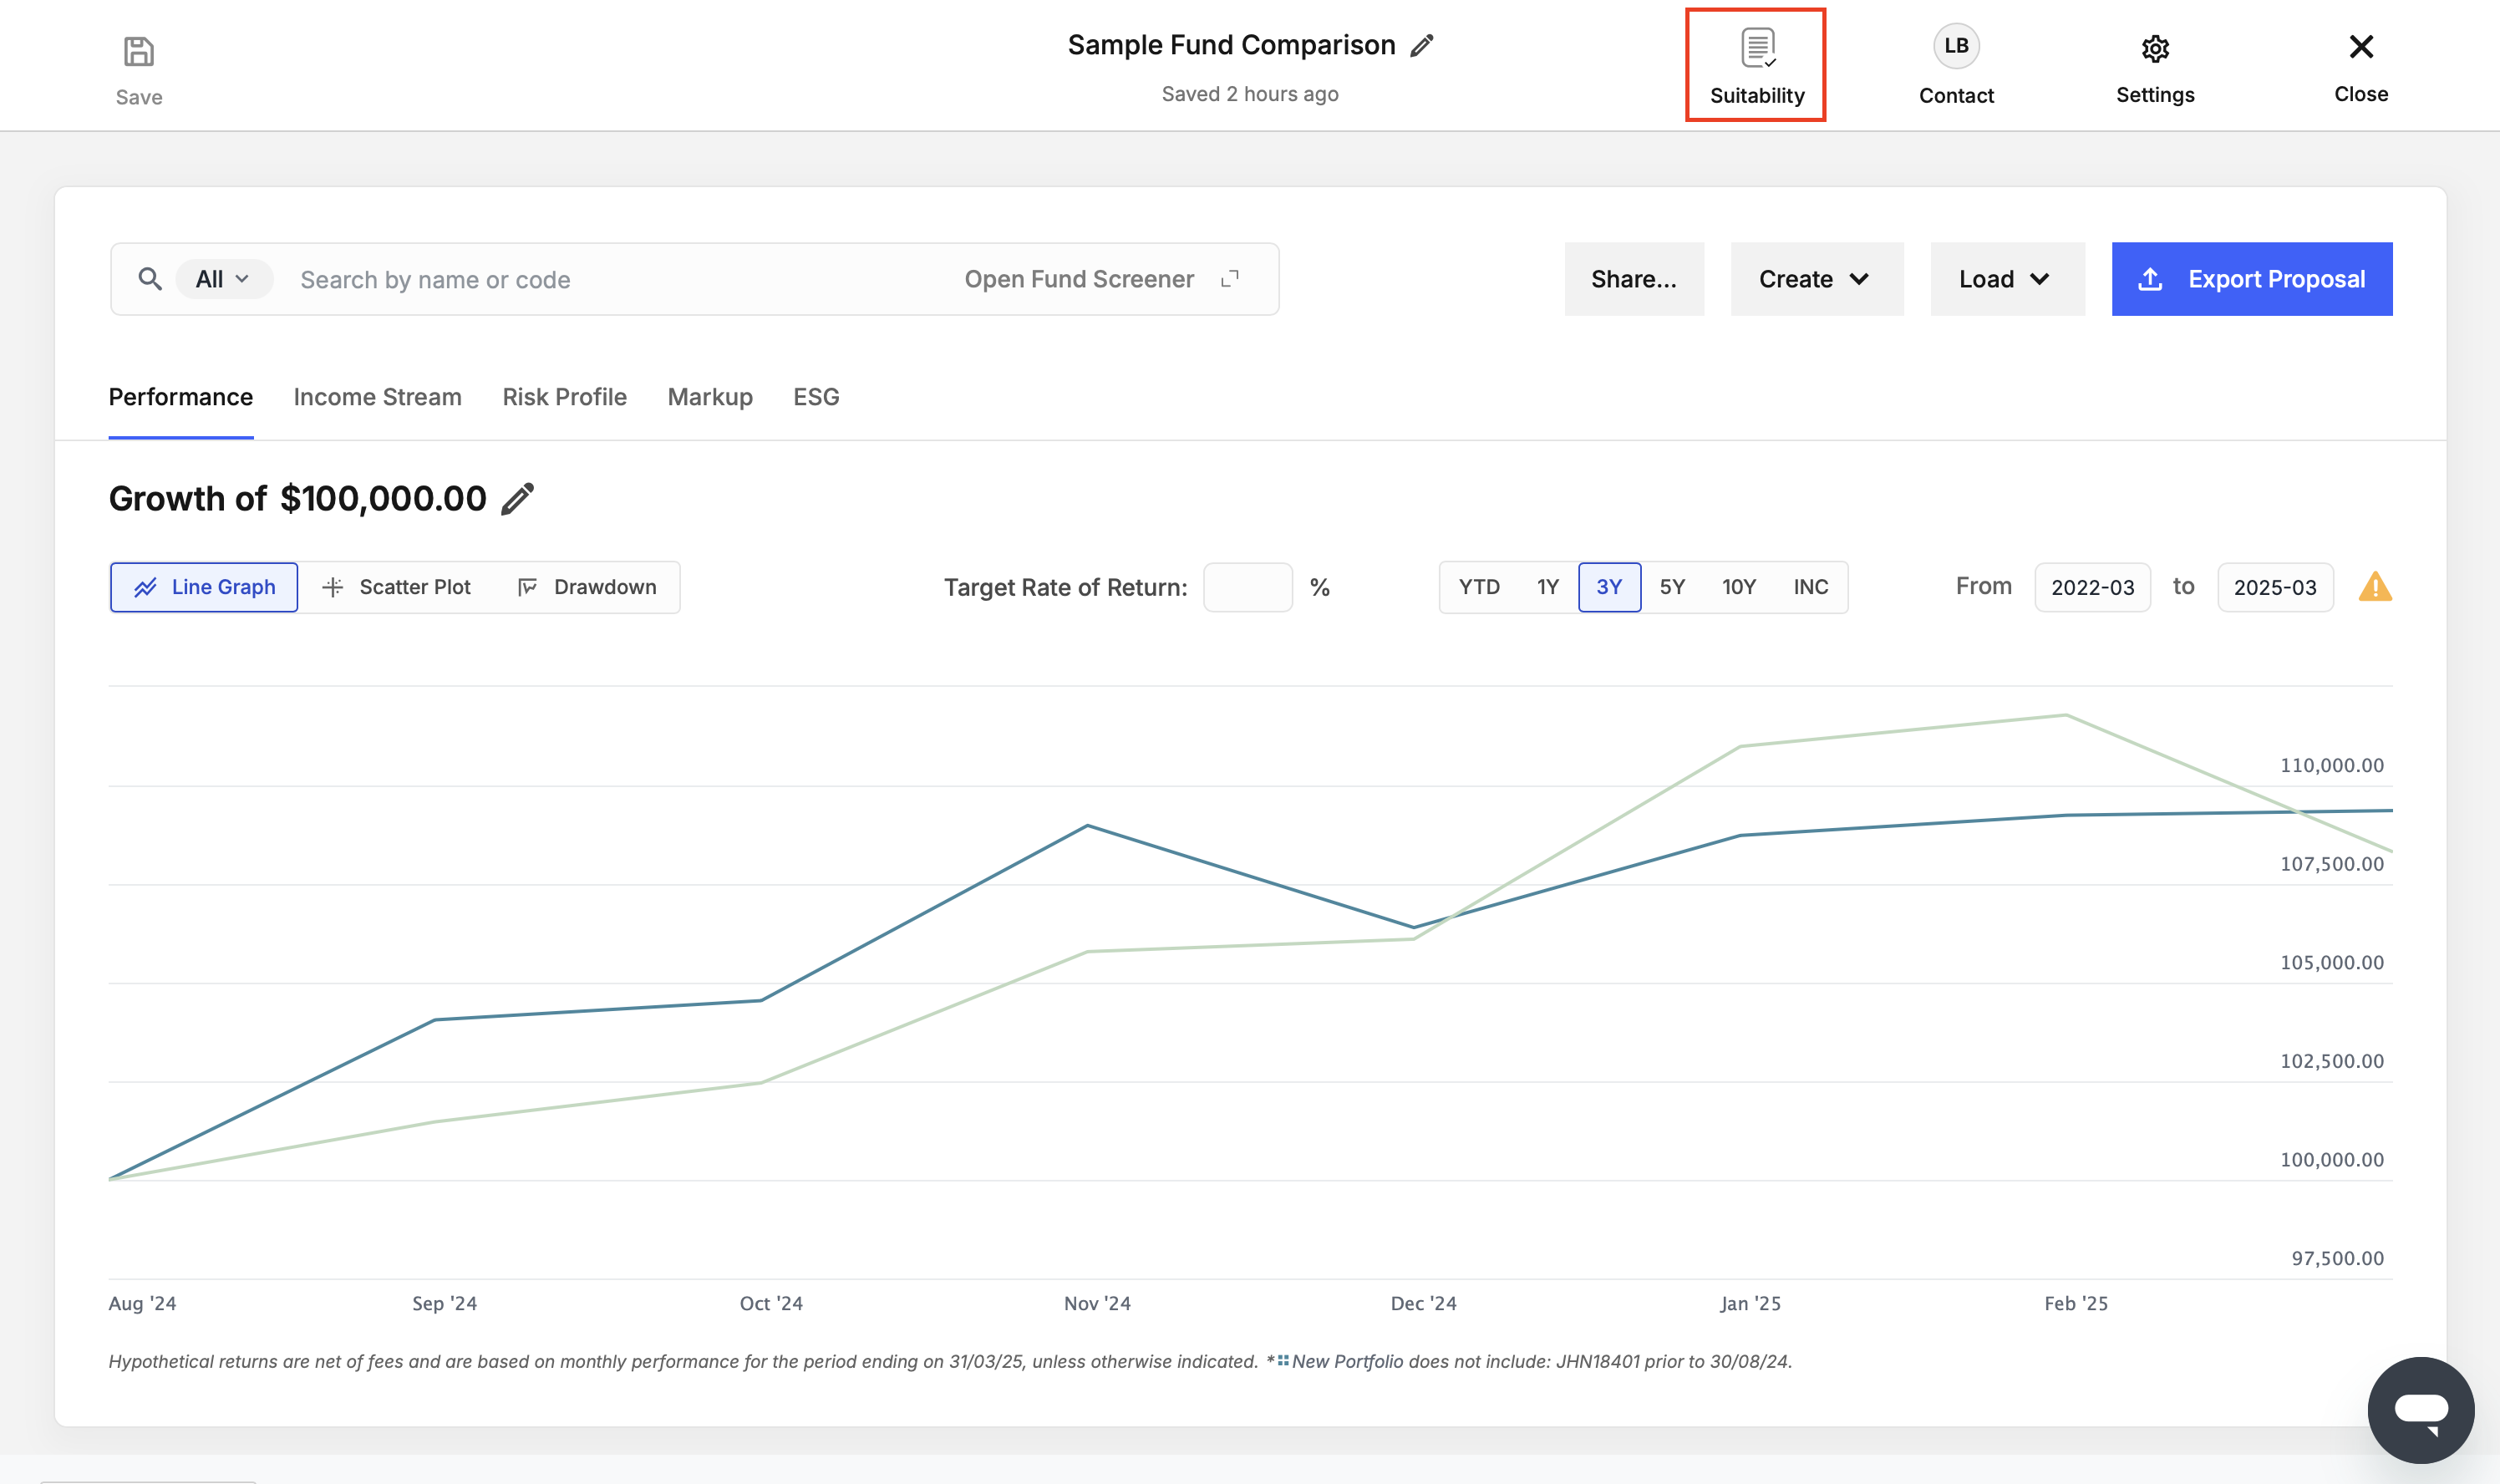Image resolution: width=2500 pixels, height=1484 pixels.
Task: Focus the Target Rate of Return field
Action: [1247, 587]
